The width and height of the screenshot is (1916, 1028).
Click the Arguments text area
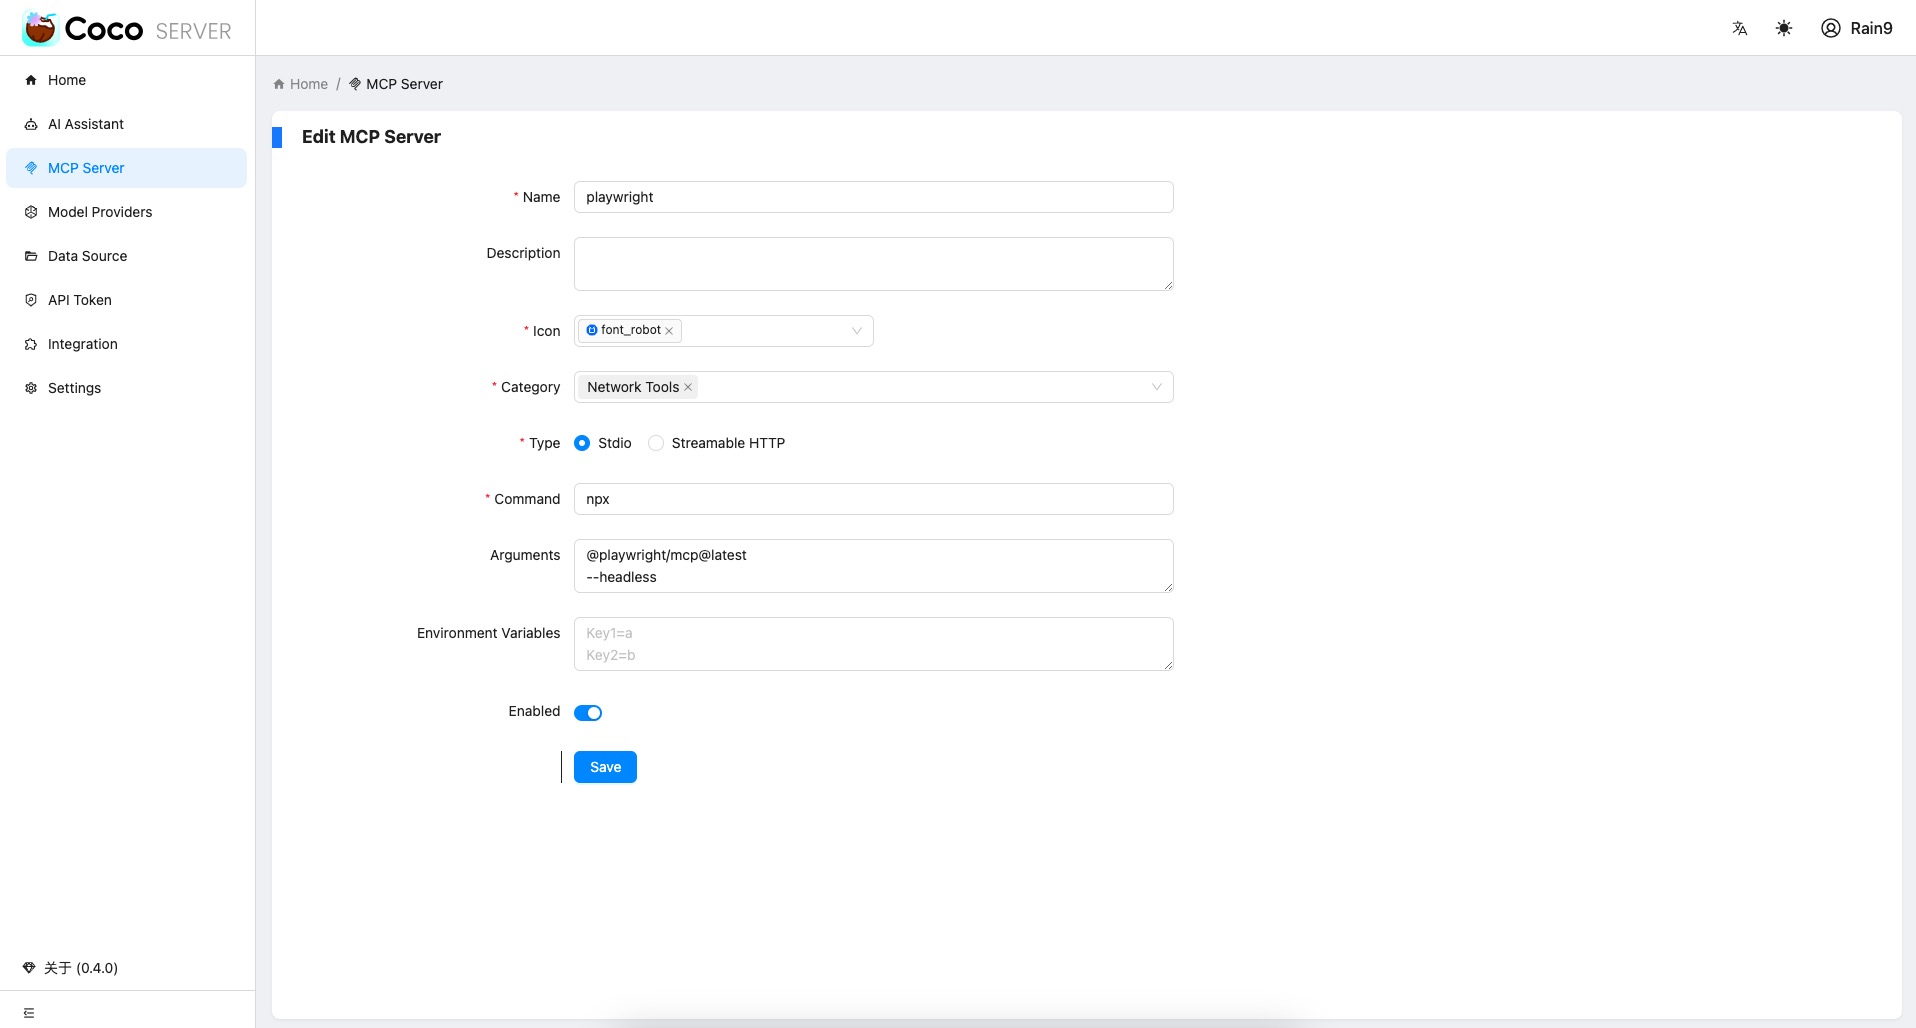[x=874, y=566]
